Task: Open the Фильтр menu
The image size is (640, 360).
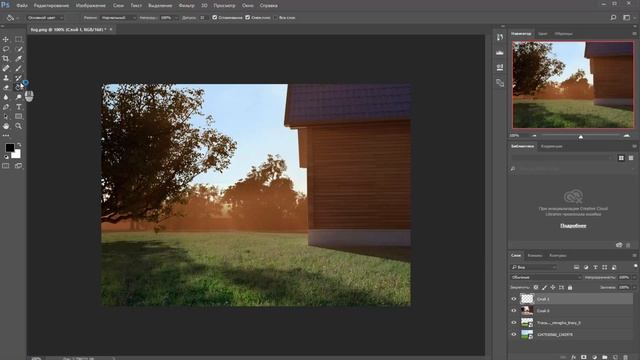Action: (x=187, y=6)
